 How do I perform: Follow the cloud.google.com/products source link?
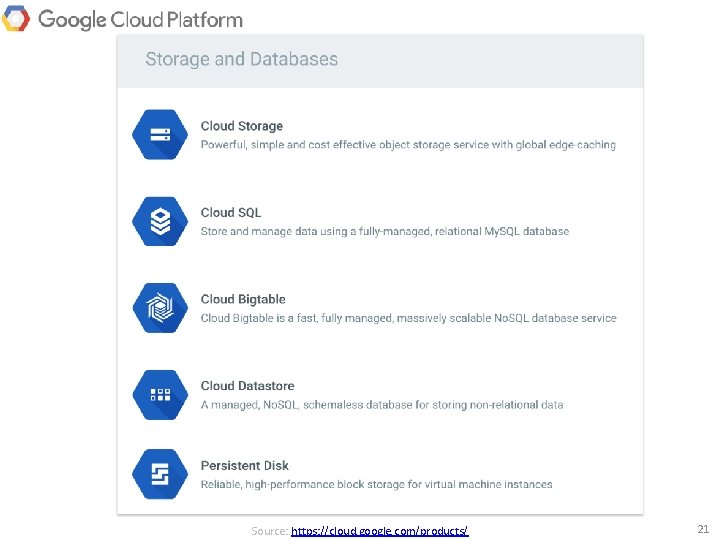(x=380, y=531)
